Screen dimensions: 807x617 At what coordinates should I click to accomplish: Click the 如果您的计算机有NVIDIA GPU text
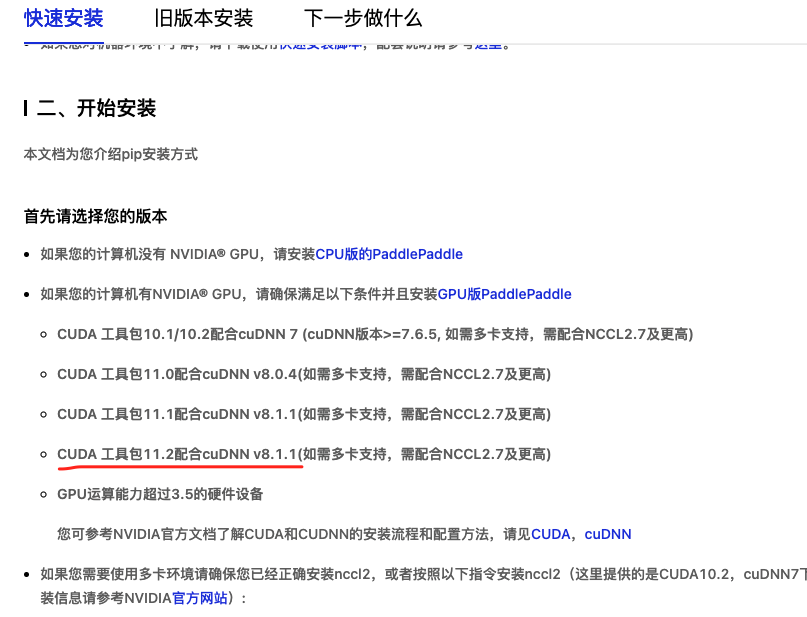click(x=239, y=294)
